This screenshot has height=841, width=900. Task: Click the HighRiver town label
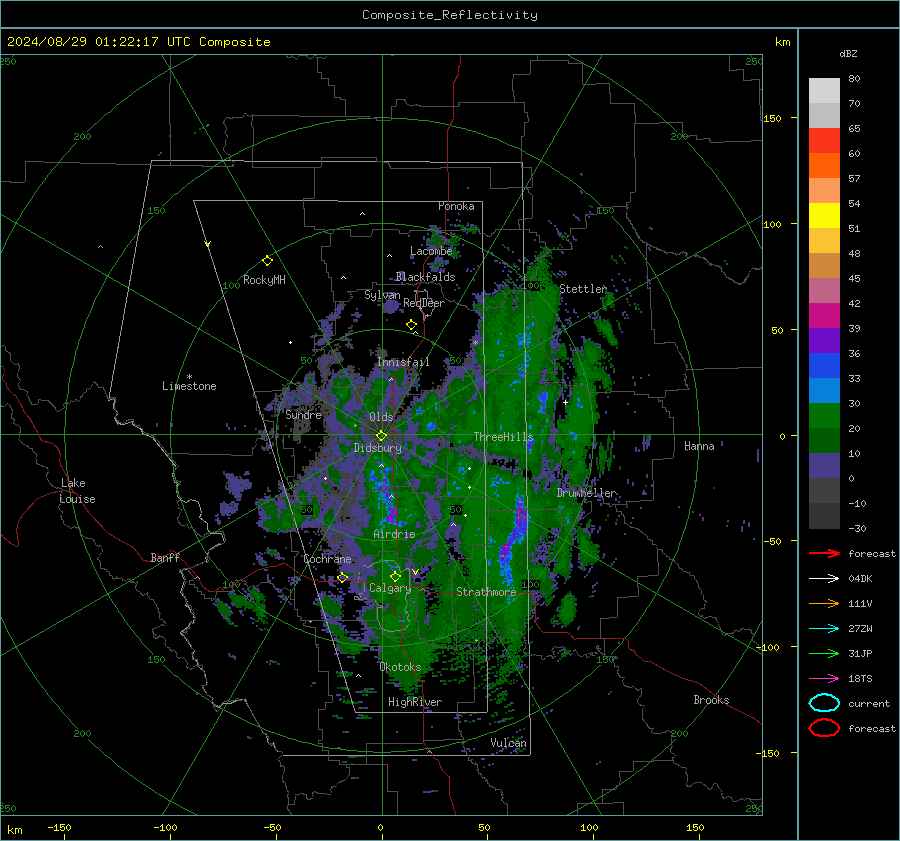tap(415, 702)
